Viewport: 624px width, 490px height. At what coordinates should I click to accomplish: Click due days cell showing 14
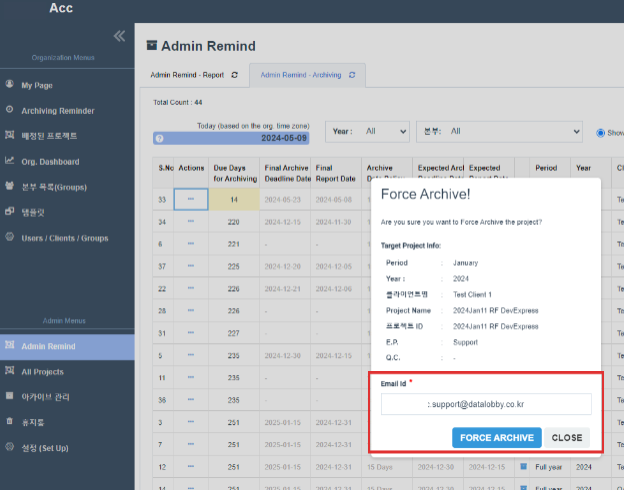(234, 199)
